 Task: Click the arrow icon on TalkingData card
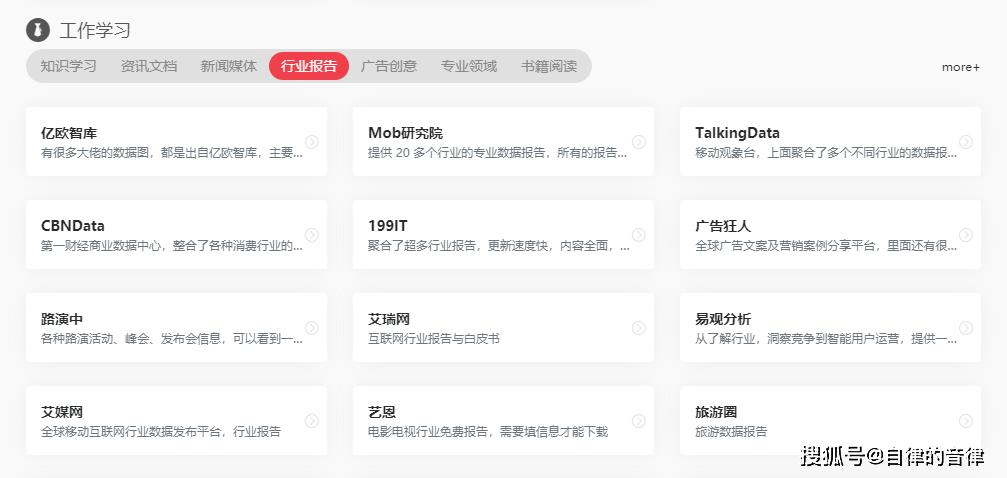tap(966, 142)
